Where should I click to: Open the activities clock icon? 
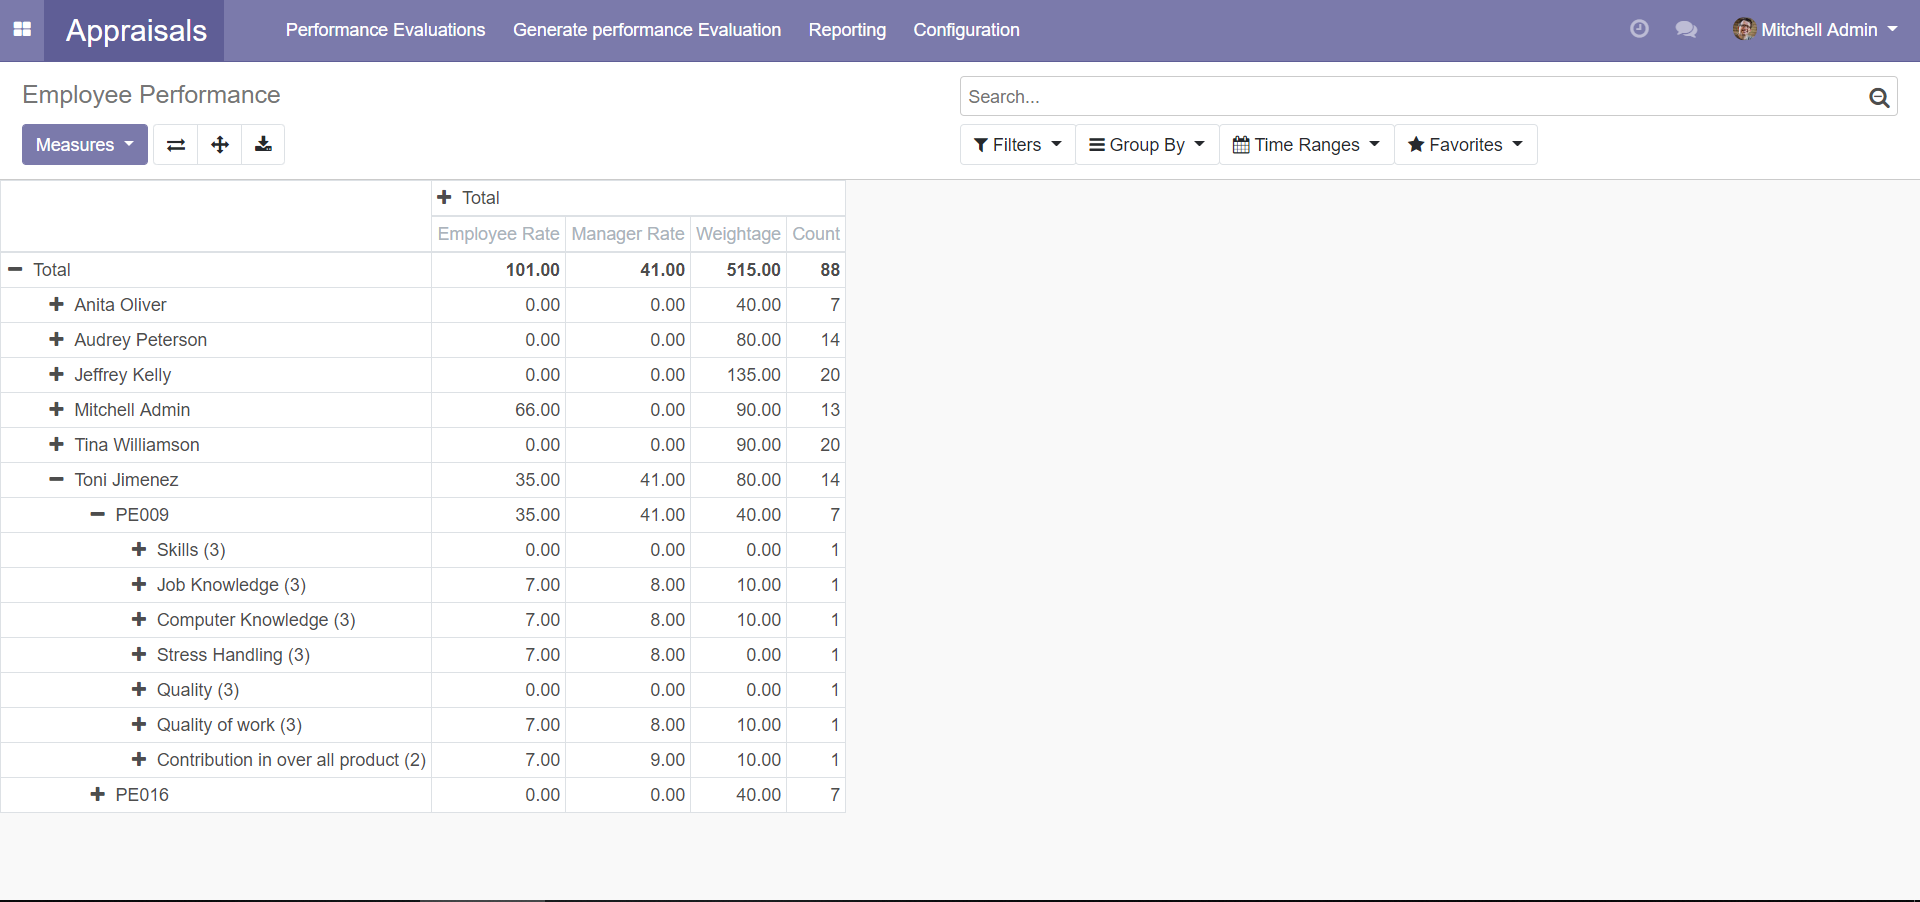point(1639,29)
